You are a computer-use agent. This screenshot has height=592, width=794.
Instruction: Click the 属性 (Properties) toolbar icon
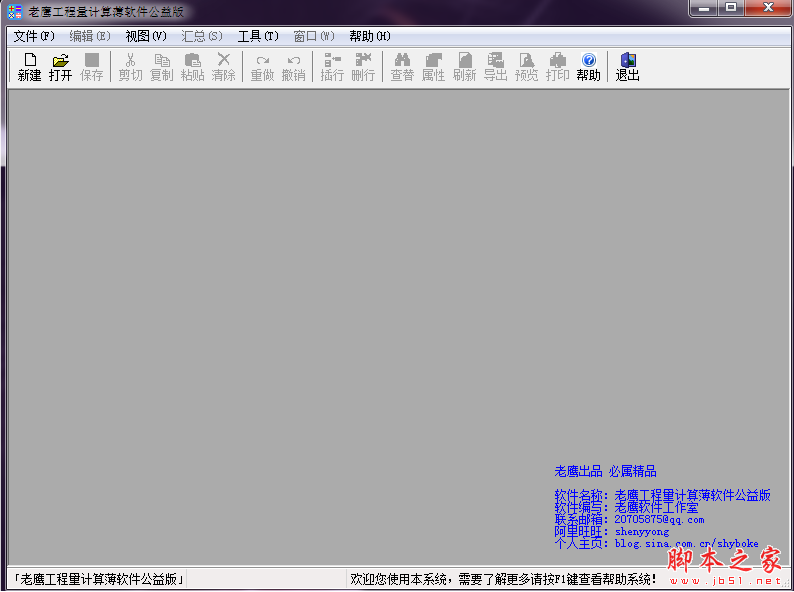(x=433, y=67)
